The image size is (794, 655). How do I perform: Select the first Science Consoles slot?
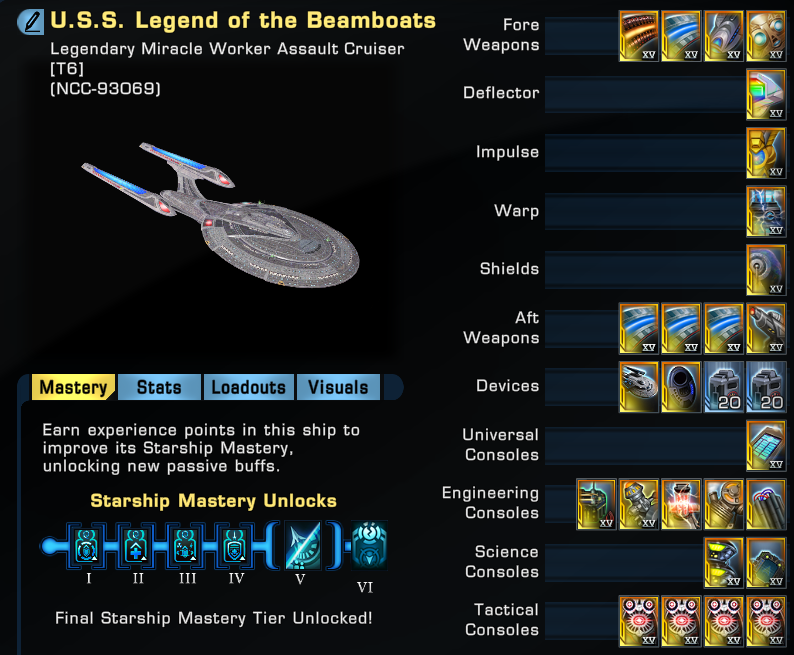(723, 563)
